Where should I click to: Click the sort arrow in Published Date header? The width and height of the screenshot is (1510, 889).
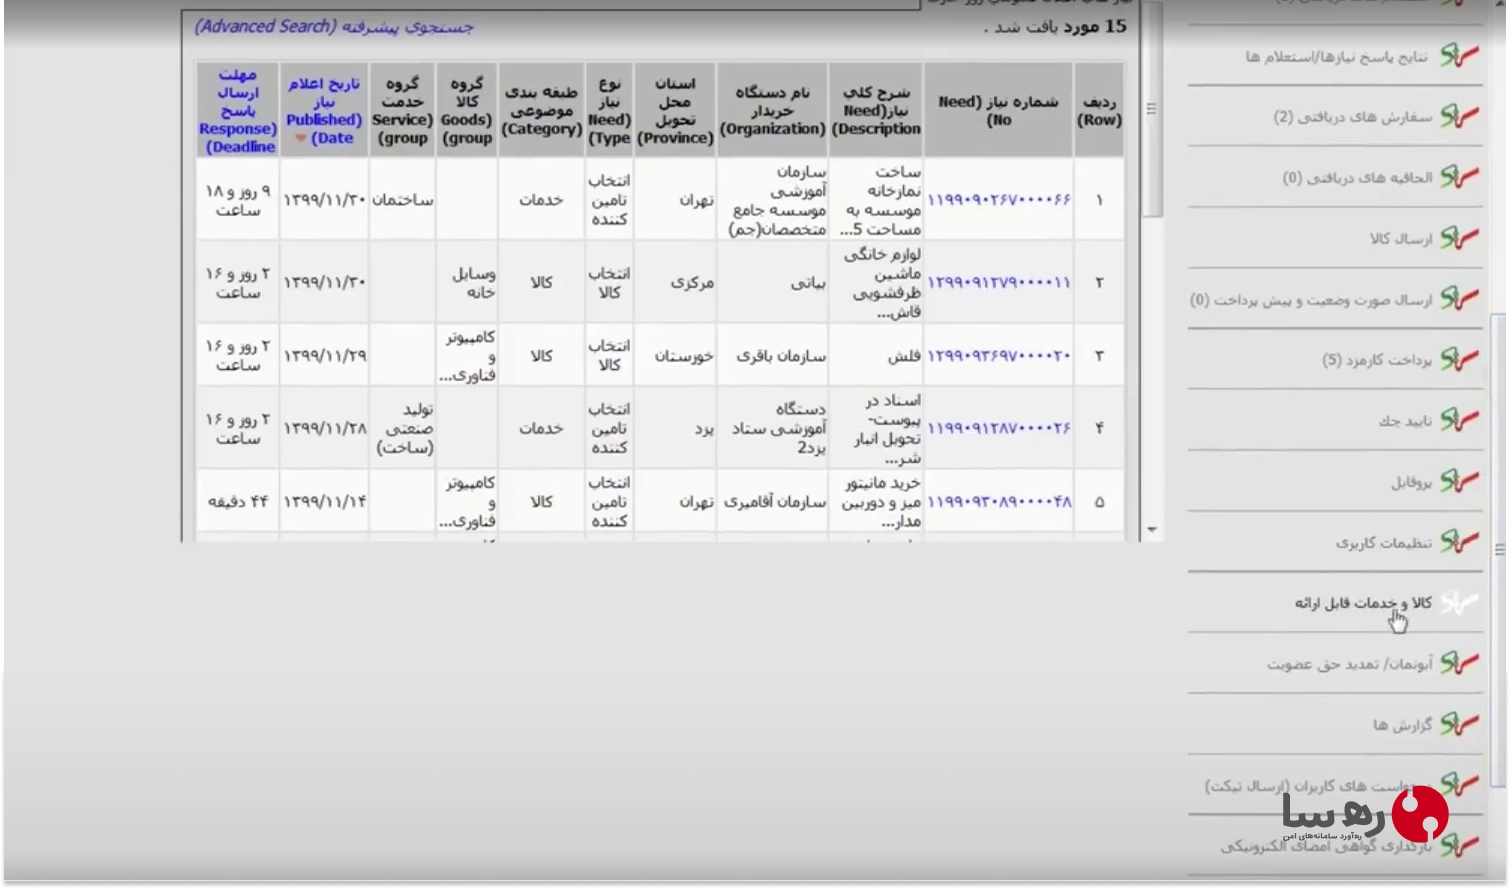[x=300, y=138]
